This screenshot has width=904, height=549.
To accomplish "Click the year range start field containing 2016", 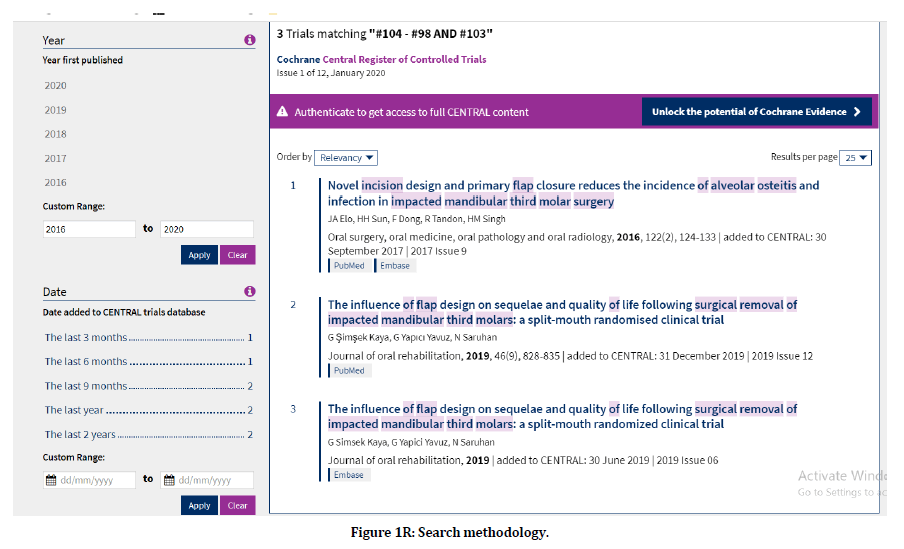I will 89,229.
